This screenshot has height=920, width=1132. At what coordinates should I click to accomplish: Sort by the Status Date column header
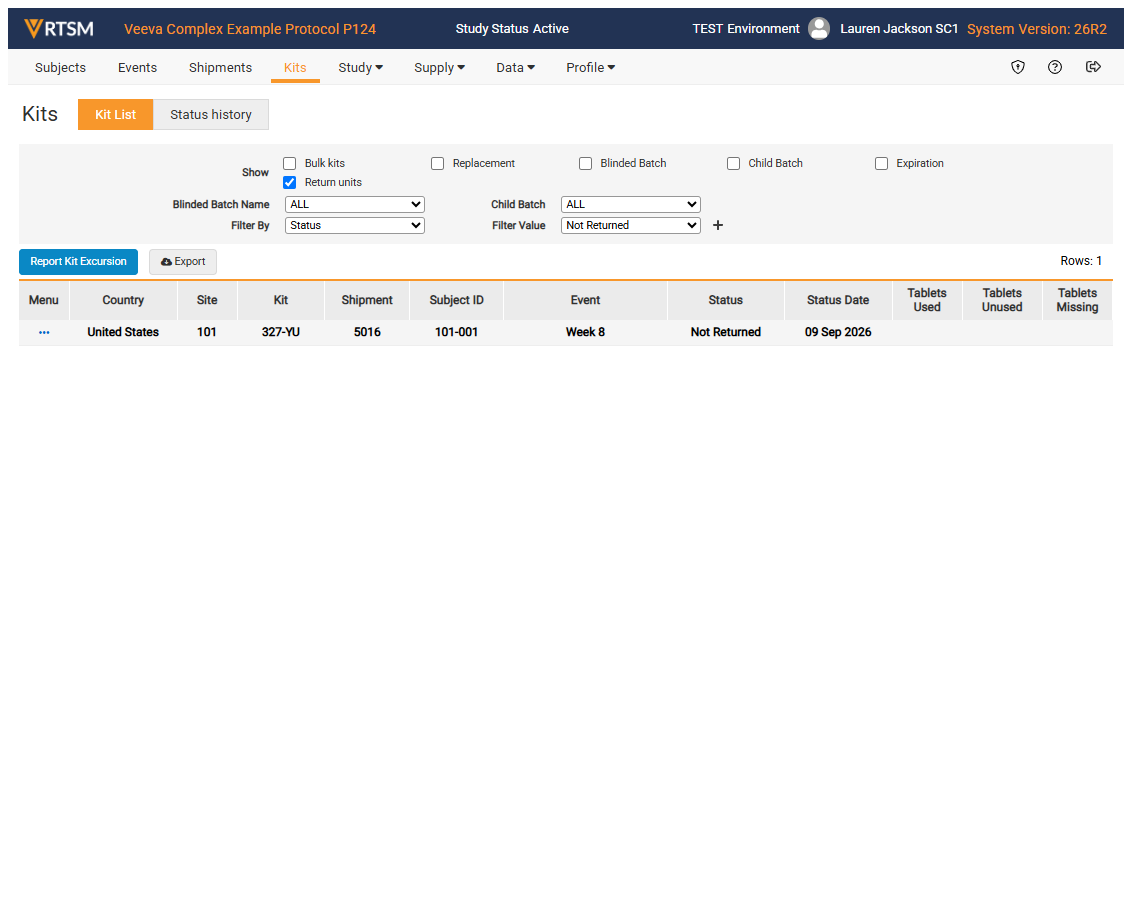pos(837,300)
